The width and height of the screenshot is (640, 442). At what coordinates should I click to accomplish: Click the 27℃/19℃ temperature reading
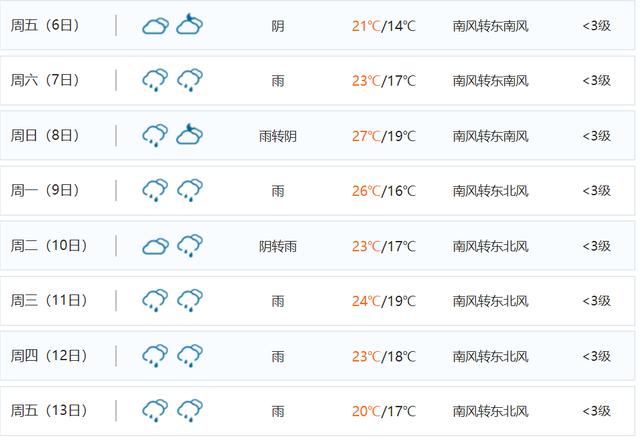[x=384, y=136]
